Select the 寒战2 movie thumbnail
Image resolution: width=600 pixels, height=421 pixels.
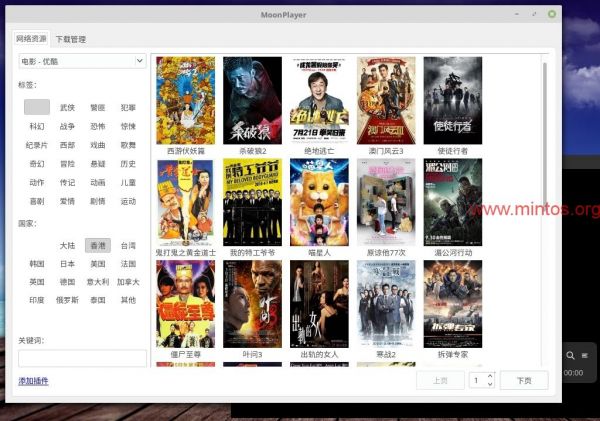(x=386, y=304)
